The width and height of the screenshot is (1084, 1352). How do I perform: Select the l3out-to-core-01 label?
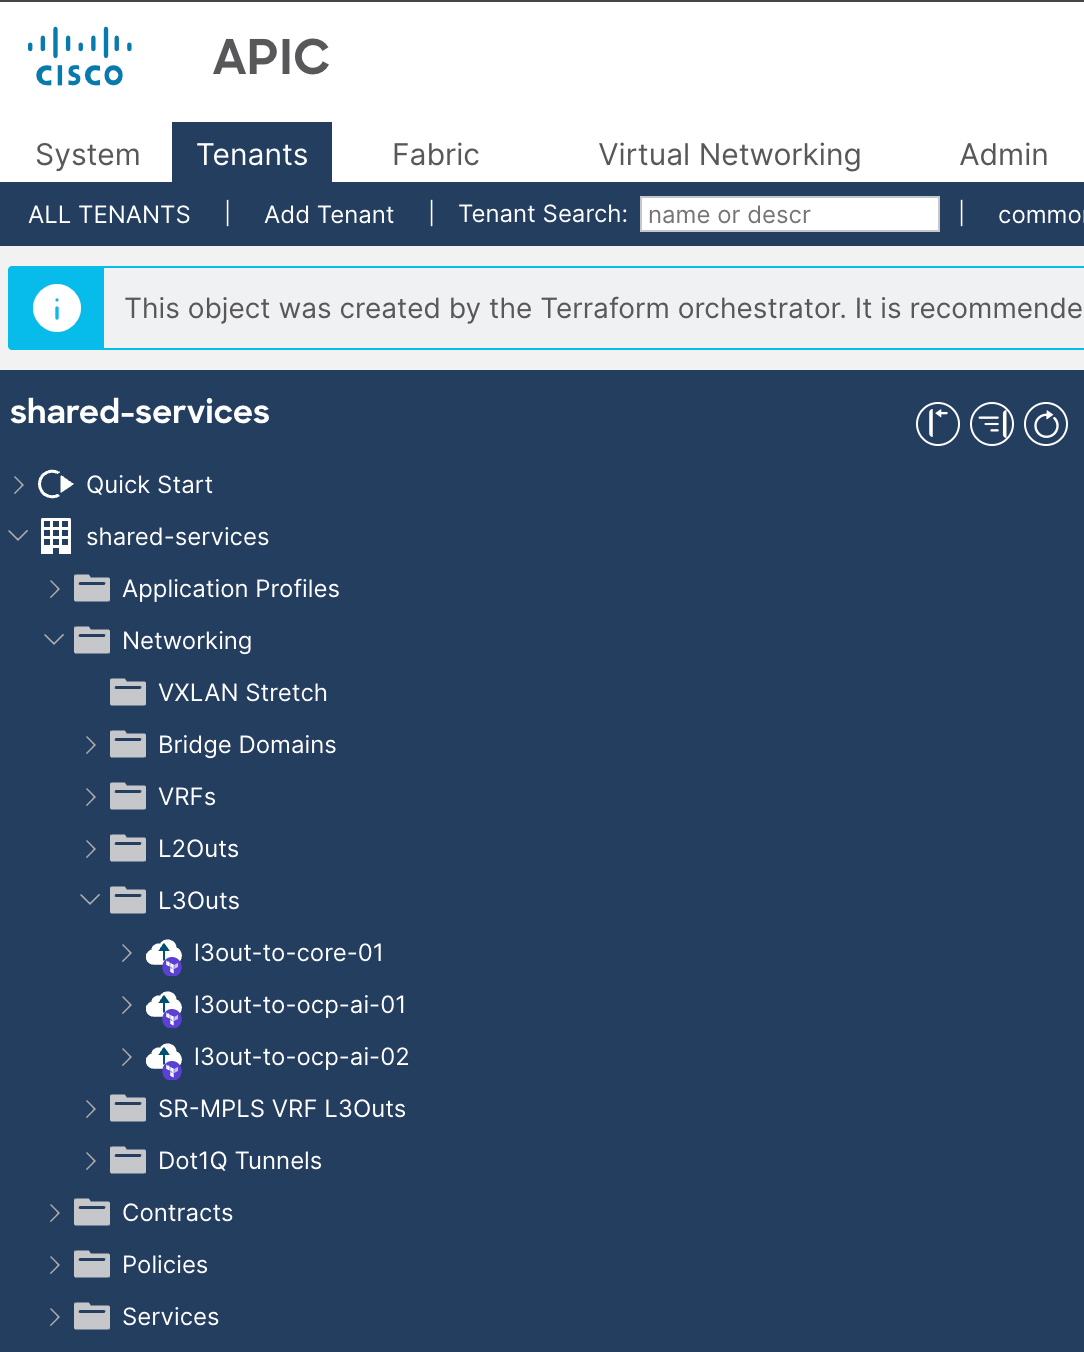pos(289,953)
